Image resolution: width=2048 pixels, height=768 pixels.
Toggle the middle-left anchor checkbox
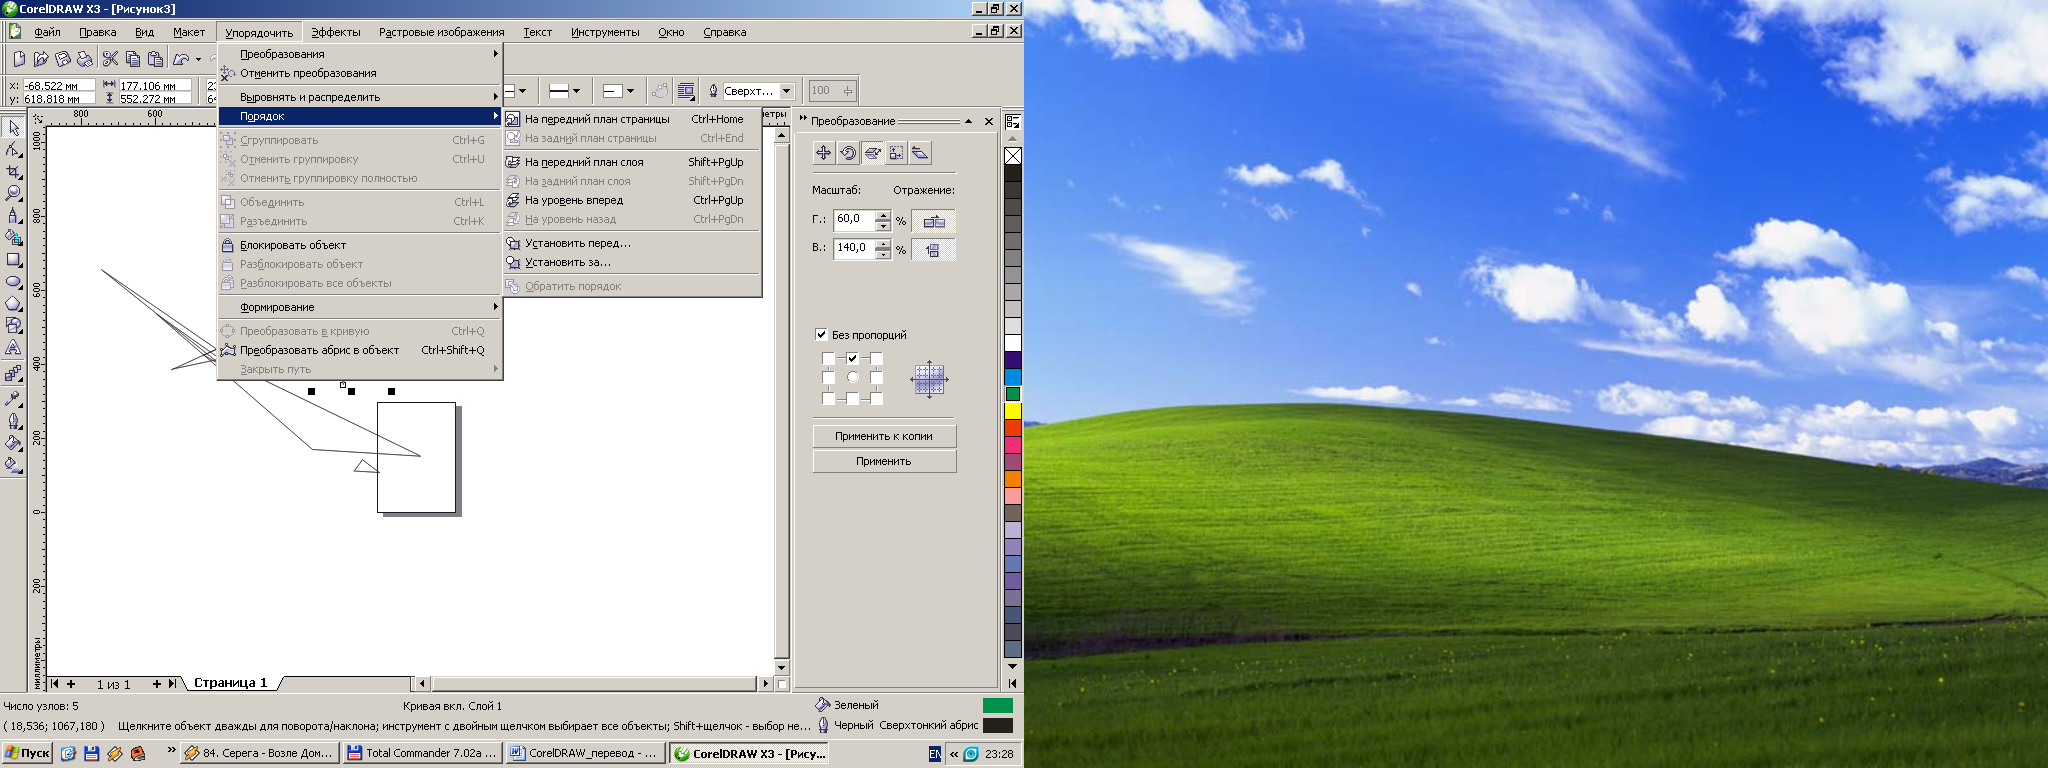pos(828,378)
